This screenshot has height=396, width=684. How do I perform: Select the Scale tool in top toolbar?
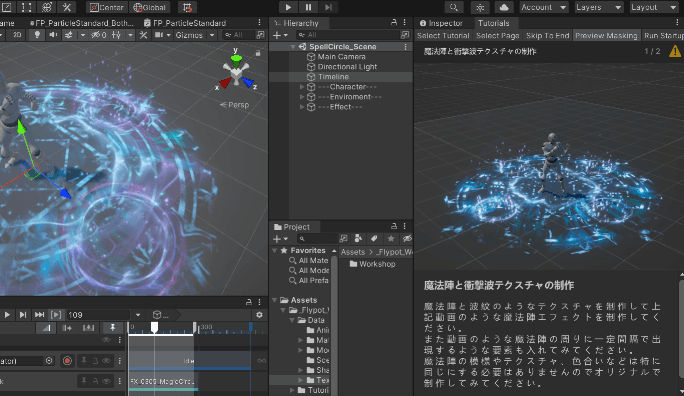(7, 7)
